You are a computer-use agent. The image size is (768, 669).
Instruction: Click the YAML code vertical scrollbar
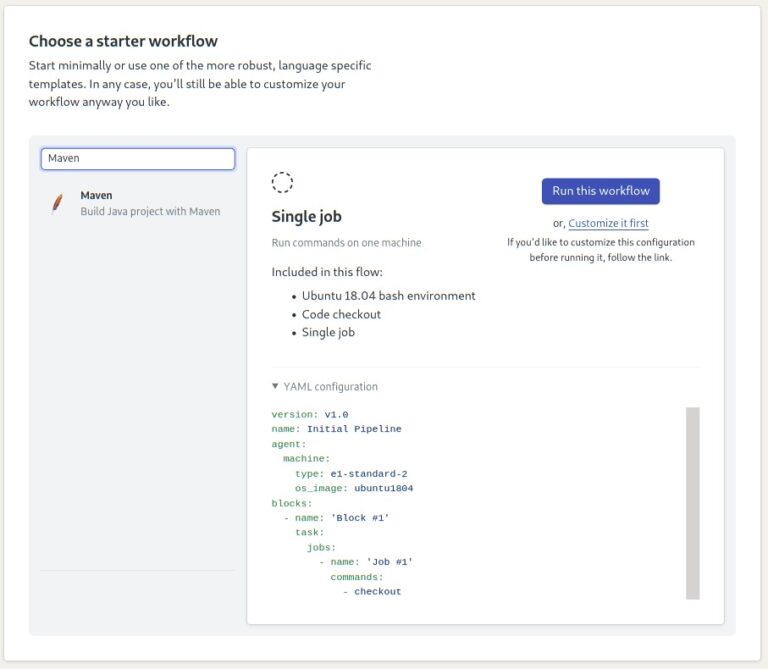coord(693,503)
